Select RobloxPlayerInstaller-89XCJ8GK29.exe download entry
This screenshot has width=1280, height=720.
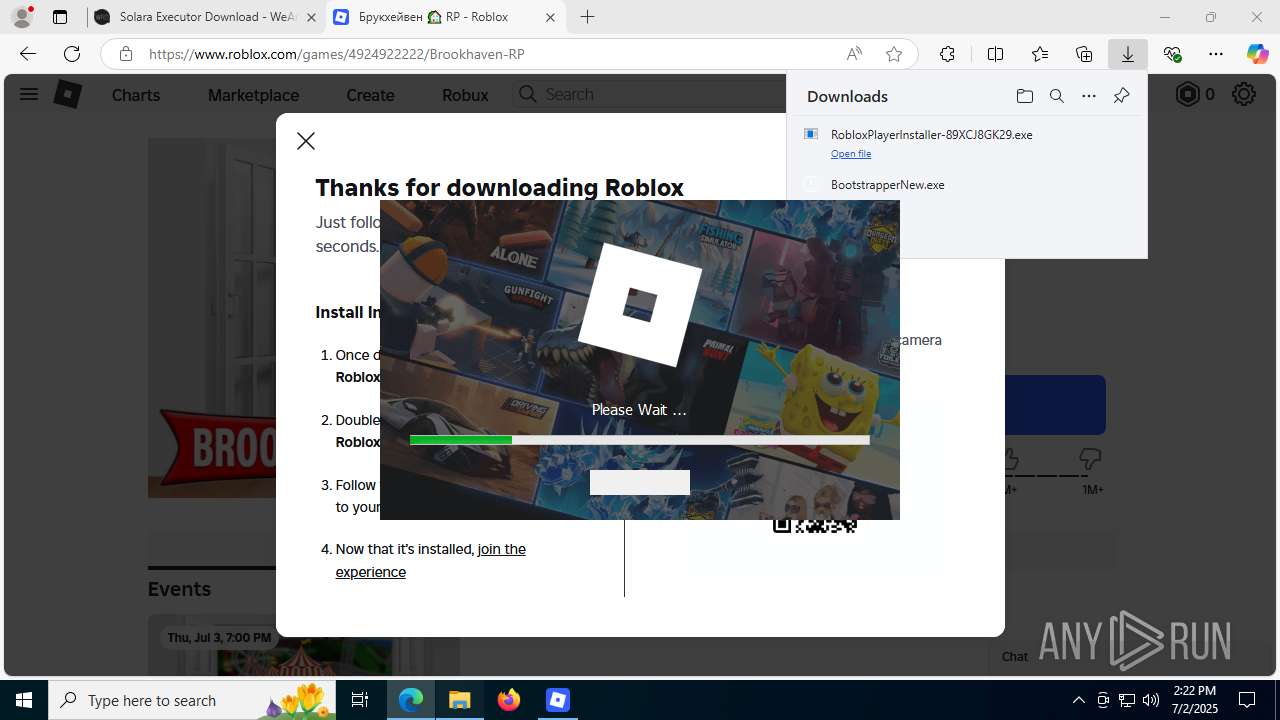pyautogui.click(x=966, y=143)
